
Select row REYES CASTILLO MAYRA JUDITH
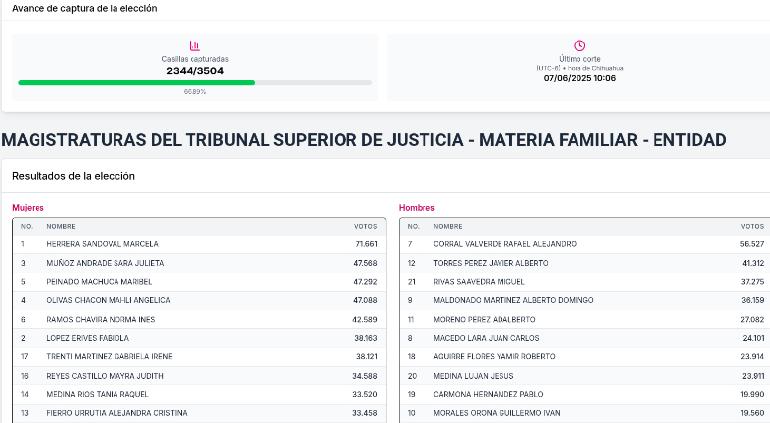coord(199,376)
